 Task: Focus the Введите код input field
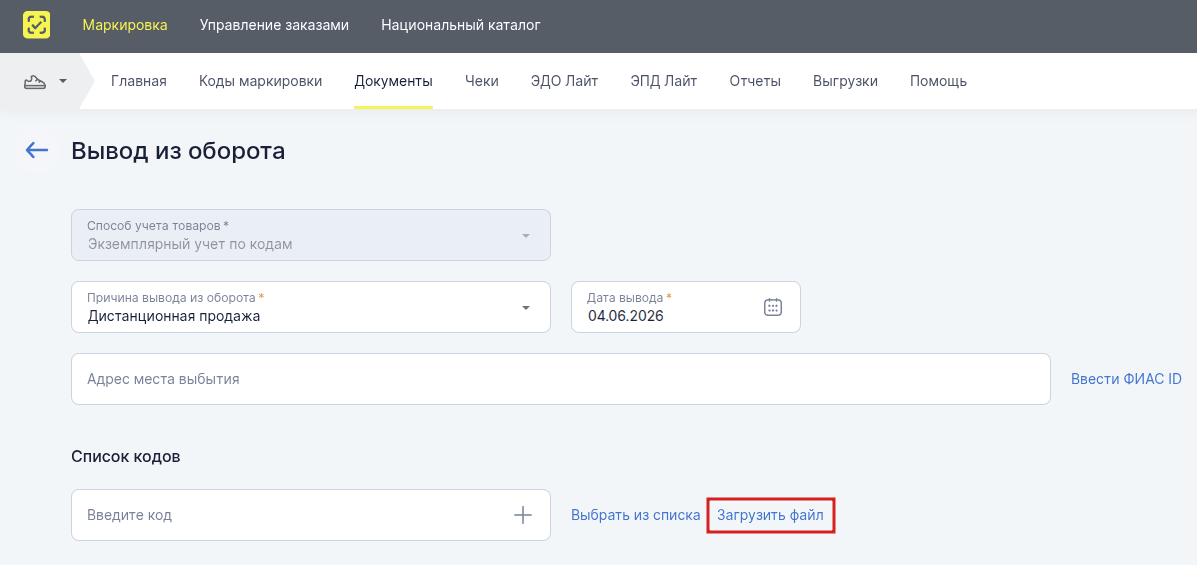[311, 515]
